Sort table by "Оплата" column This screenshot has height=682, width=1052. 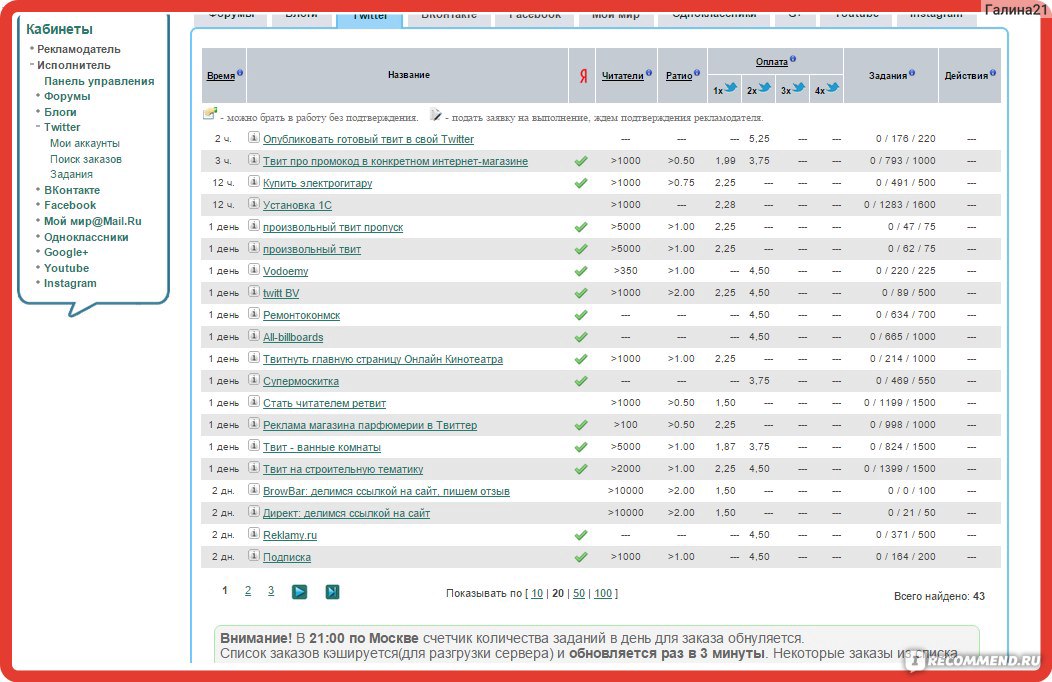click(772, 62)
